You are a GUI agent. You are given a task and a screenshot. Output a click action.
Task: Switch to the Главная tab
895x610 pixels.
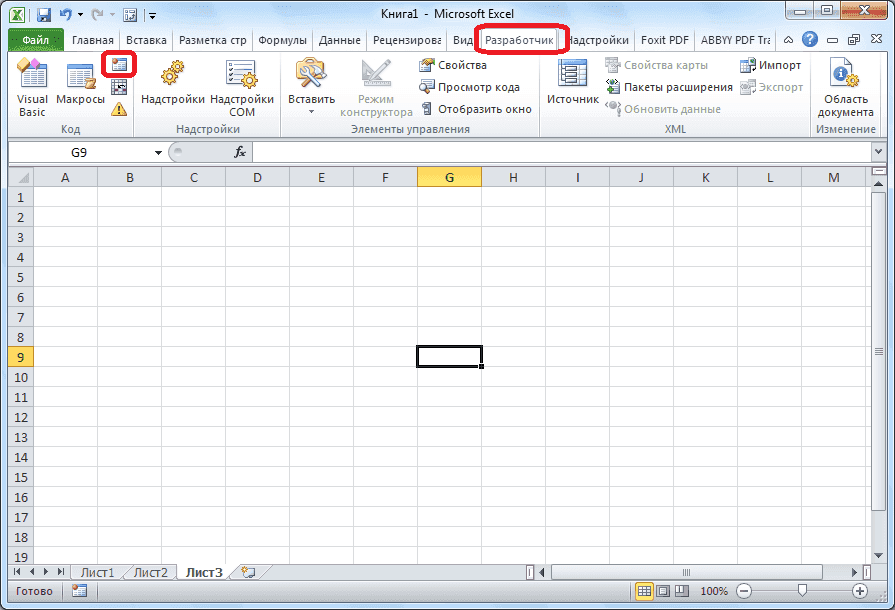pyautogui.click(x=92, y=40)
